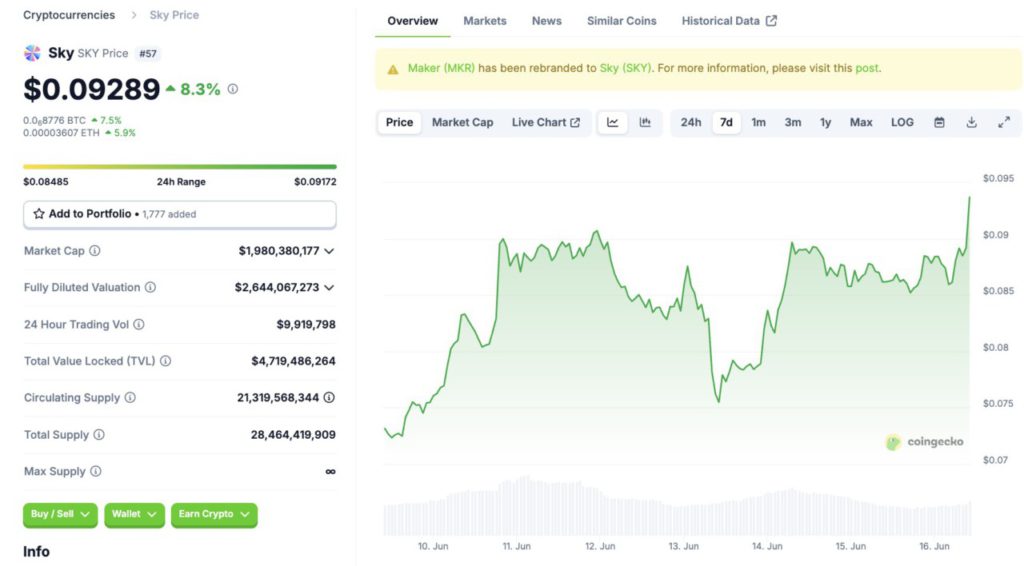This screenshot has width=1024, height=566.
Task: Click the Info section heading
Action: (36, 552)
